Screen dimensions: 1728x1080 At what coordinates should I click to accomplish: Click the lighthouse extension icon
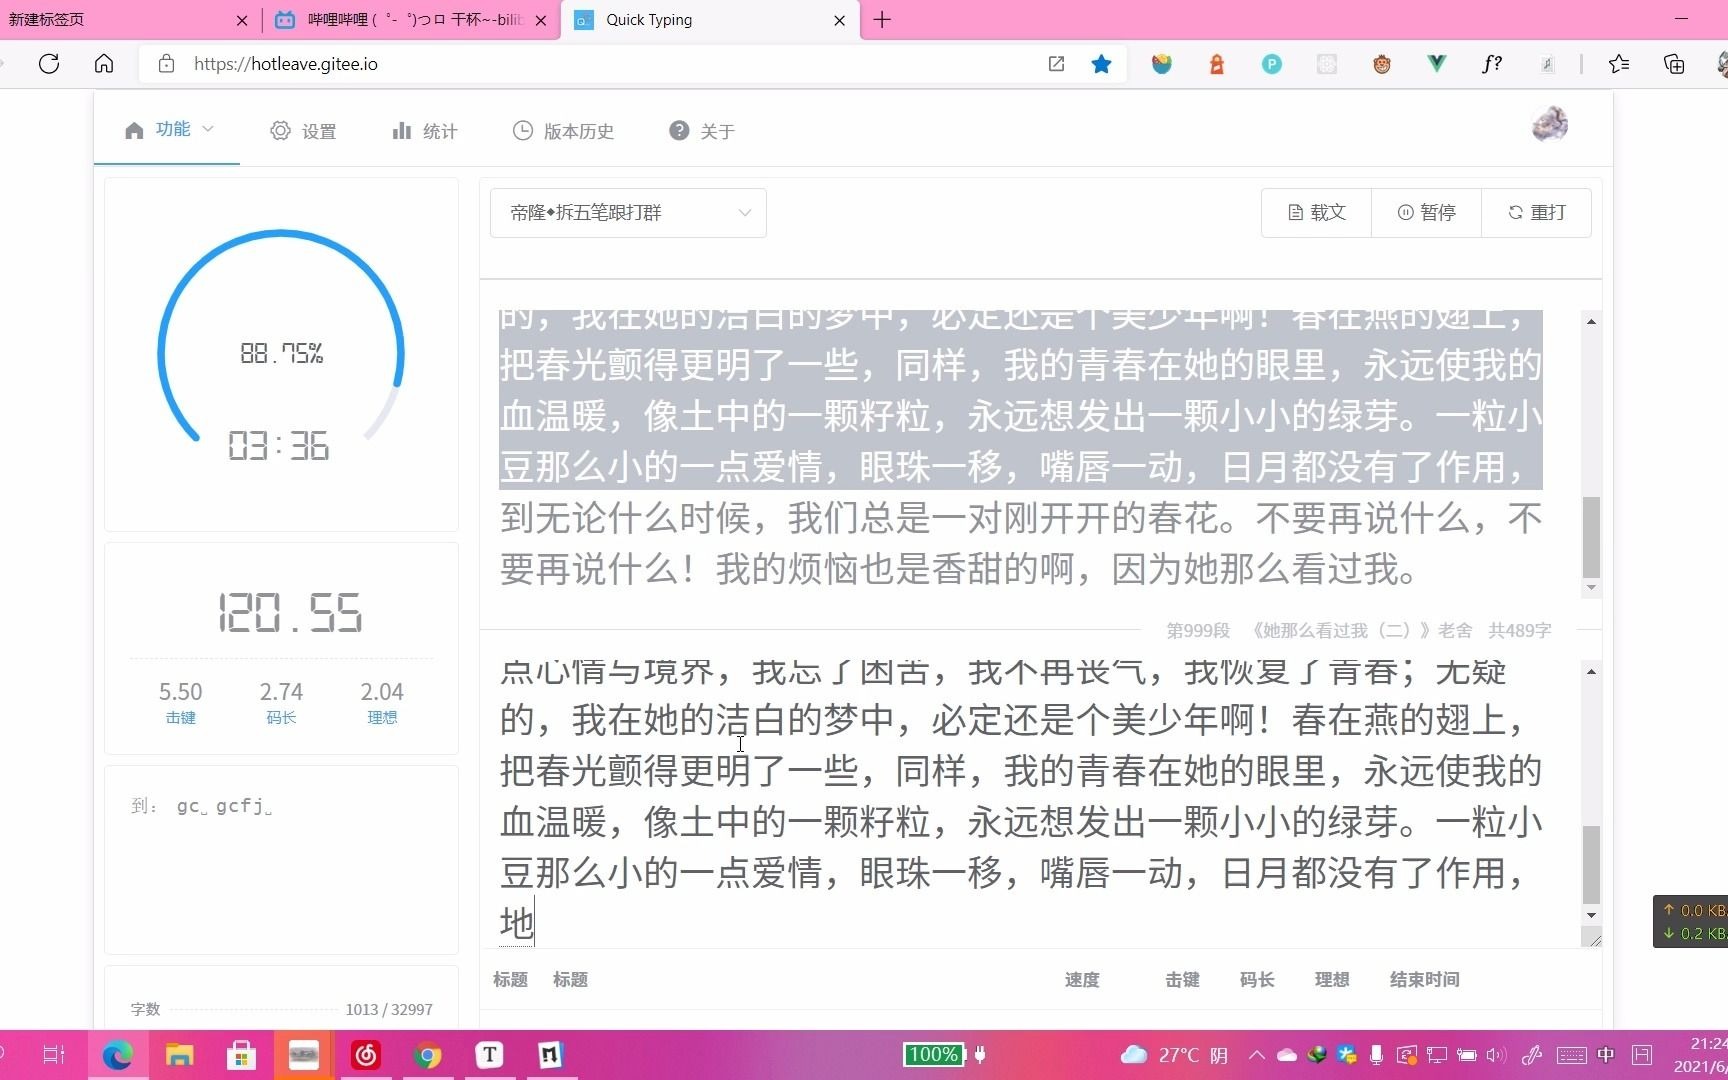click(1217, 64)
